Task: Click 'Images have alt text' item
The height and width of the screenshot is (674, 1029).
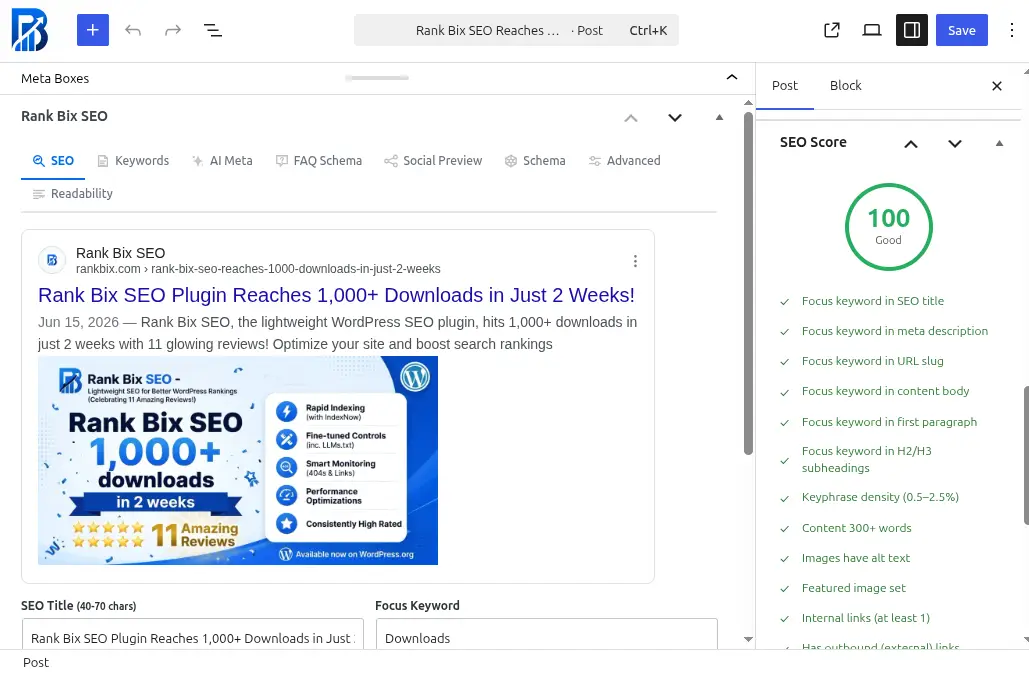Action: point(856,558)
